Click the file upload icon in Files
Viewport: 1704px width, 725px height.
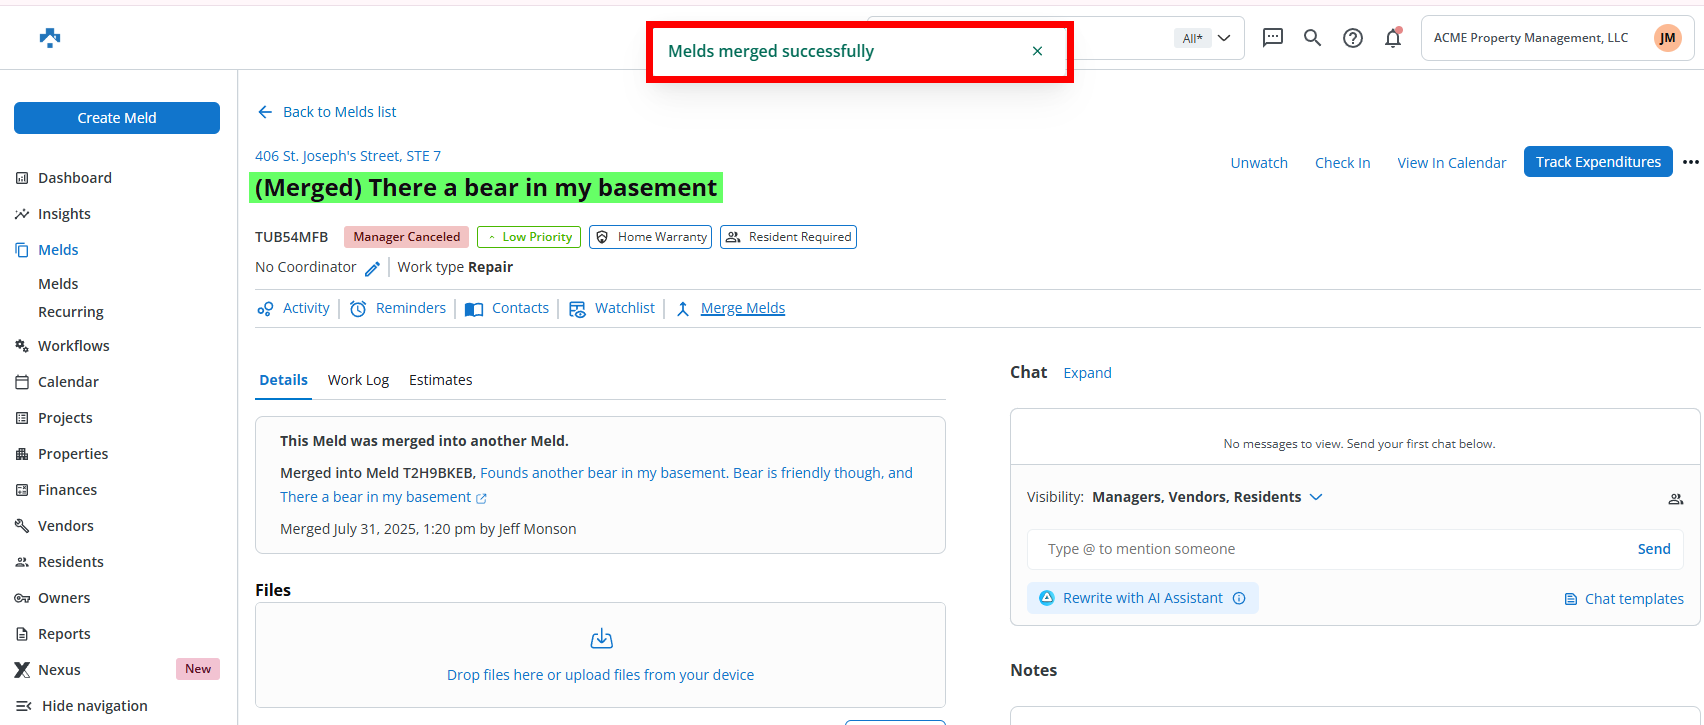tap(601, 639)
